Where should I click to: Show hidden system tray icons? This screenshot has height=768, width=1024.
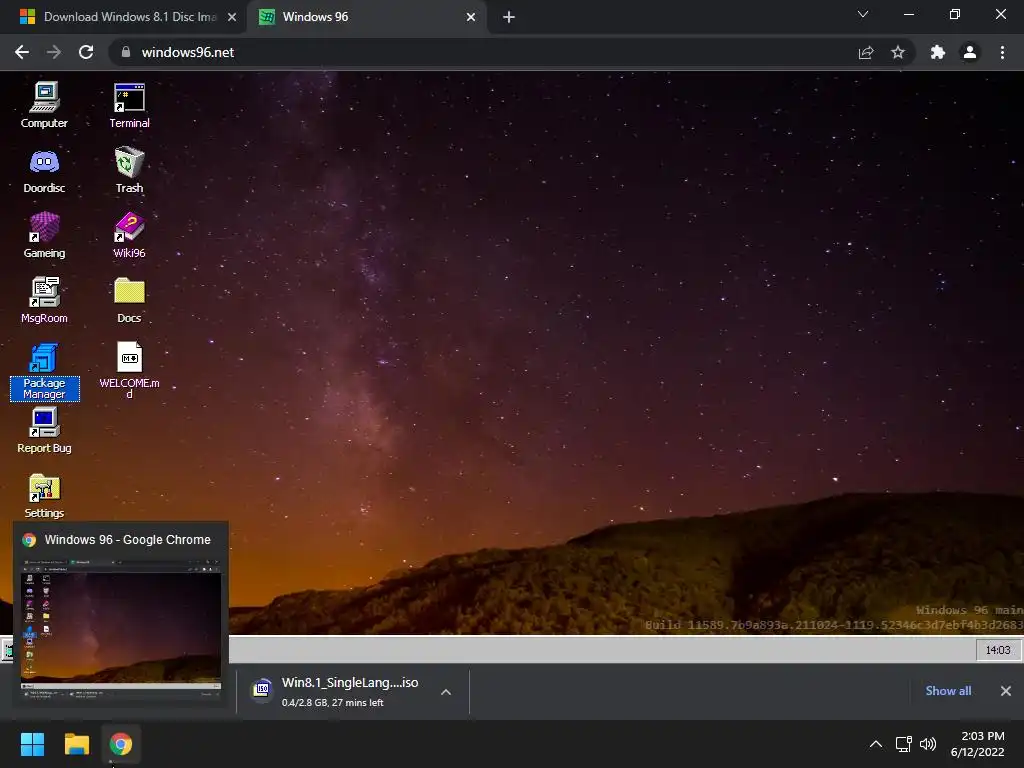coord(876,744)
